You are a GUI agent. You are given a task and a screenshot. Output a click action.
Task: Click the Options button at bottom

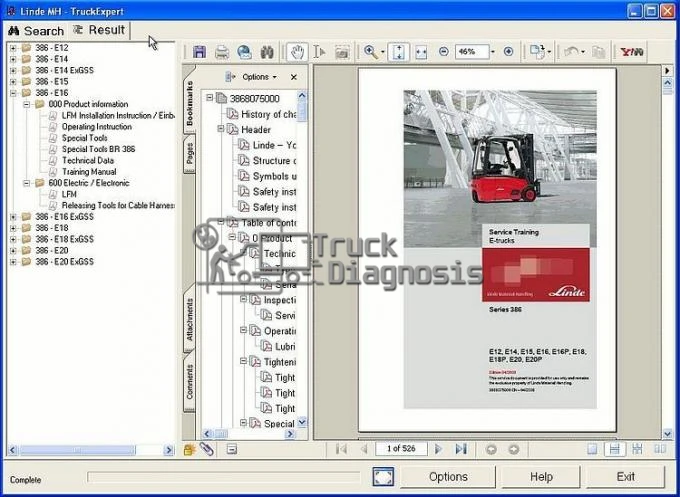tap(448, 477)
